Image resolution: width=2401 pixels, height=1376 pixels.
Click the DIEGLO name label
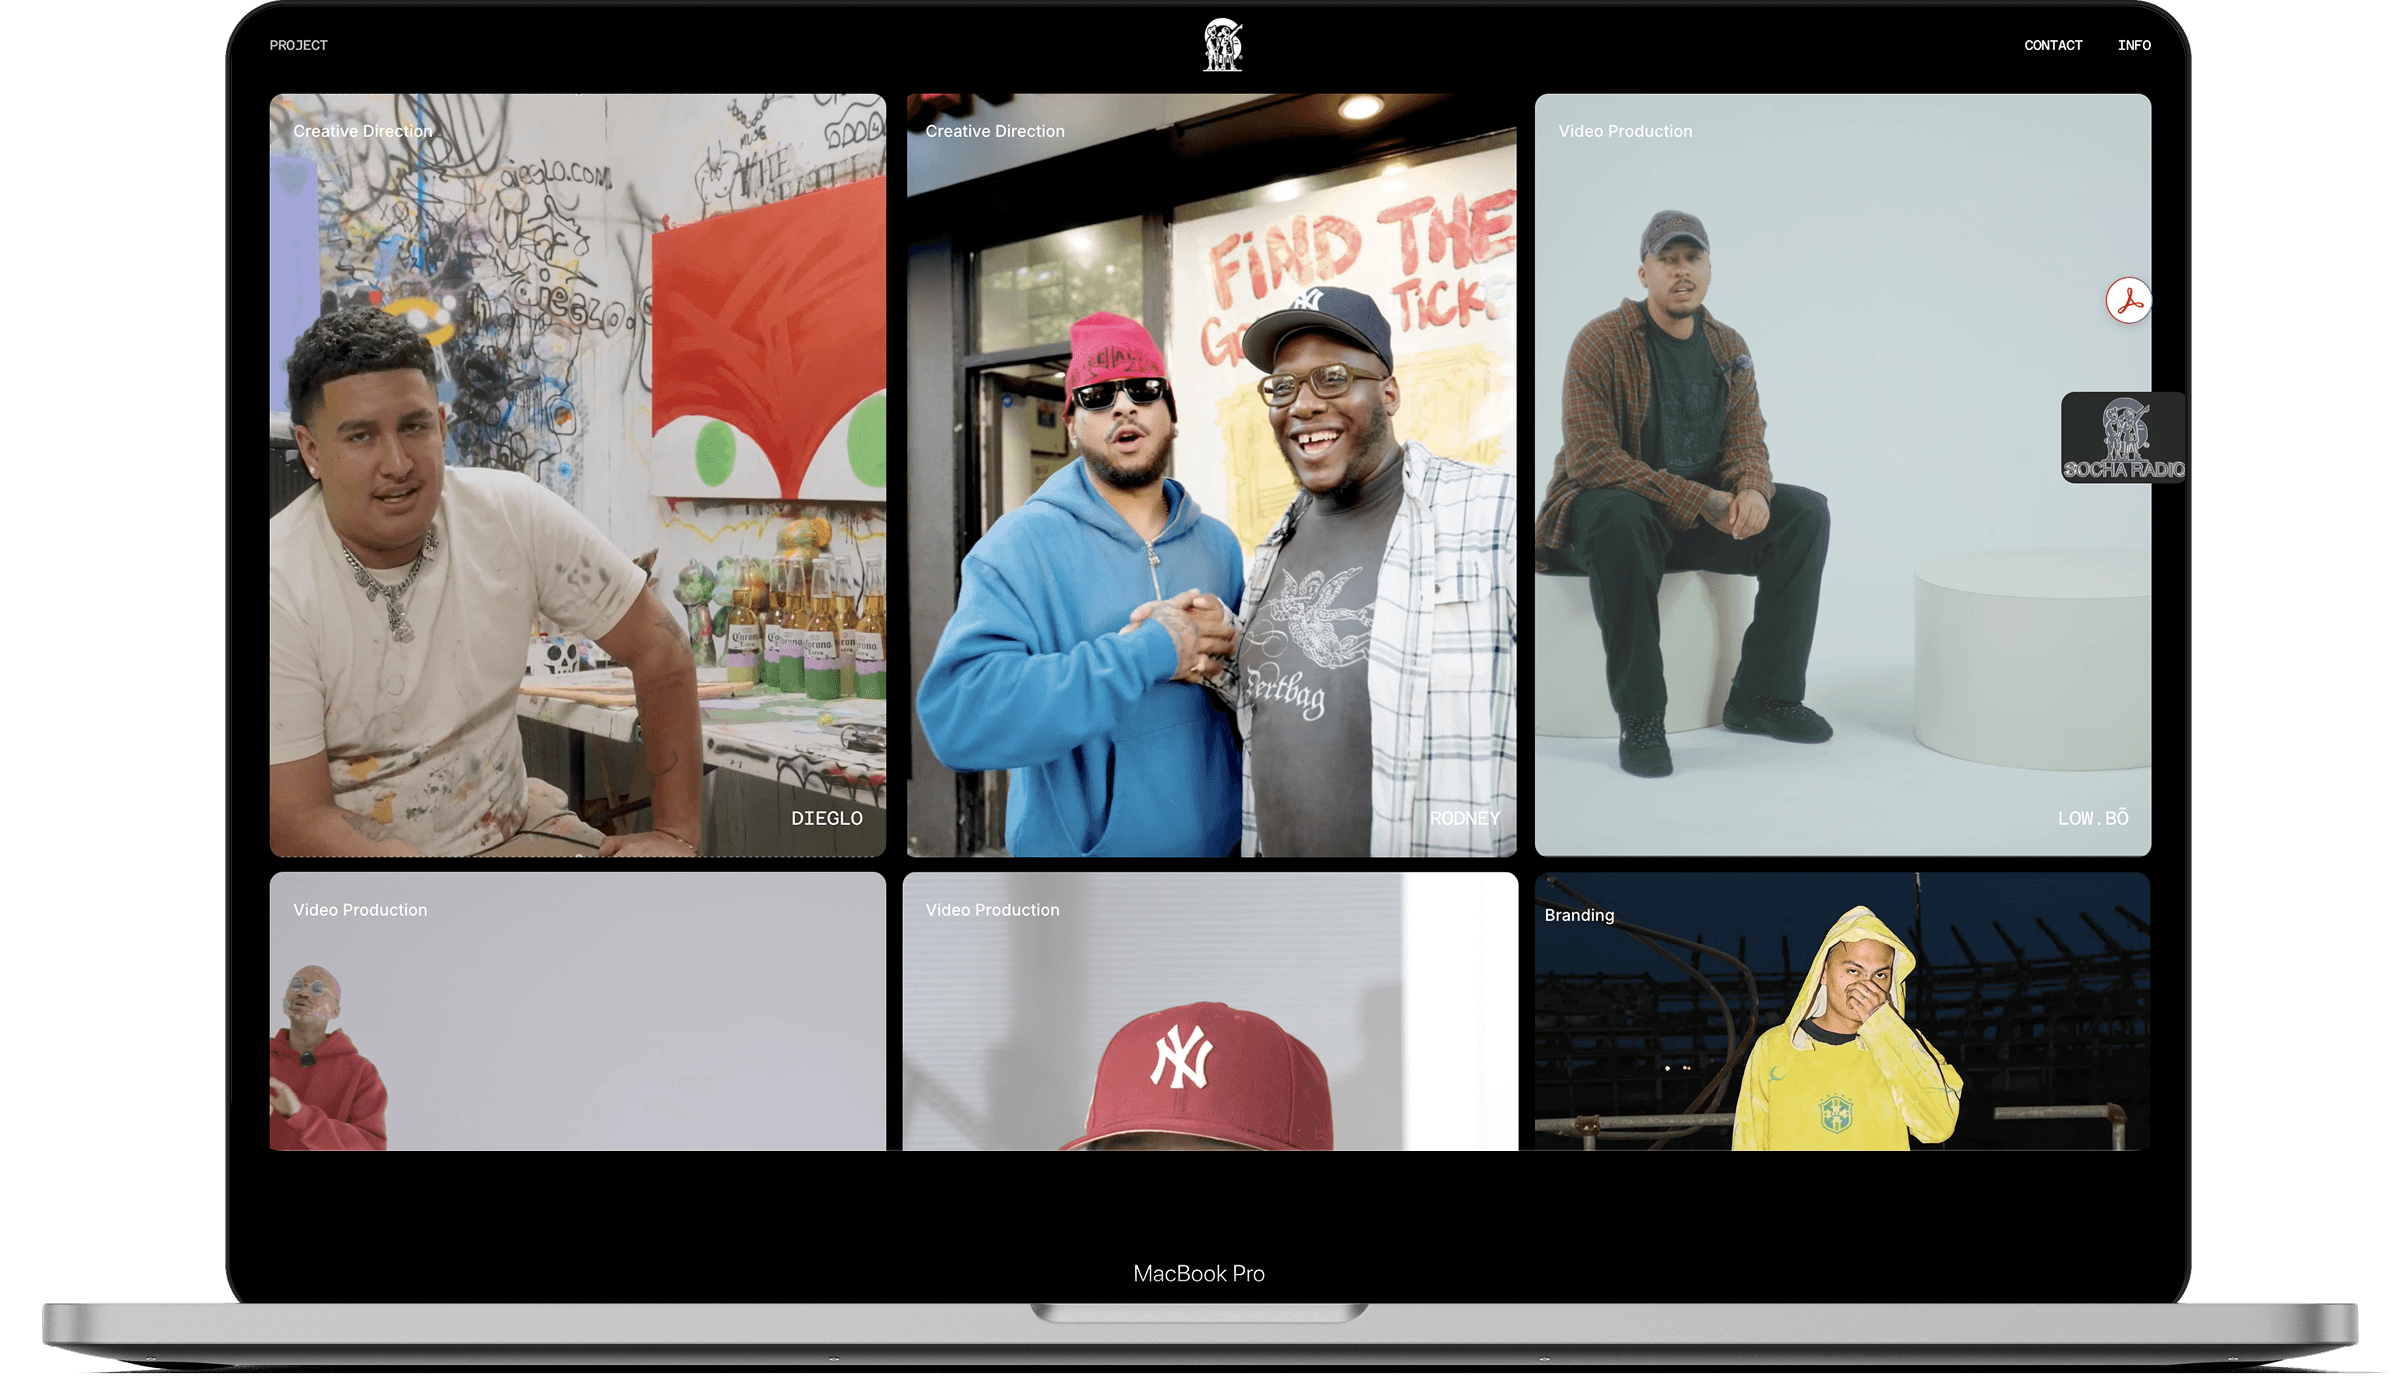(826, 818)
